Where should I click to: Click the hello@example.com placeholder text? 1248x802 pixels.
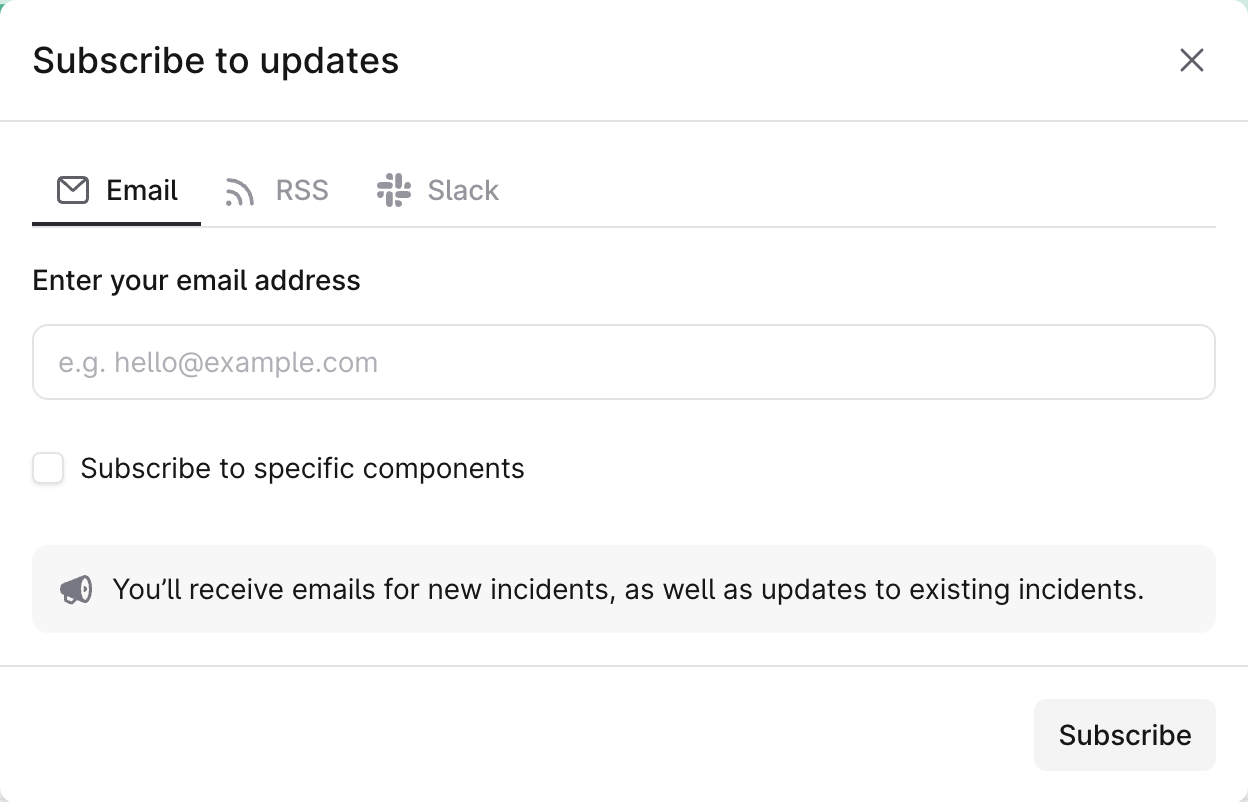tap(218, 362)
